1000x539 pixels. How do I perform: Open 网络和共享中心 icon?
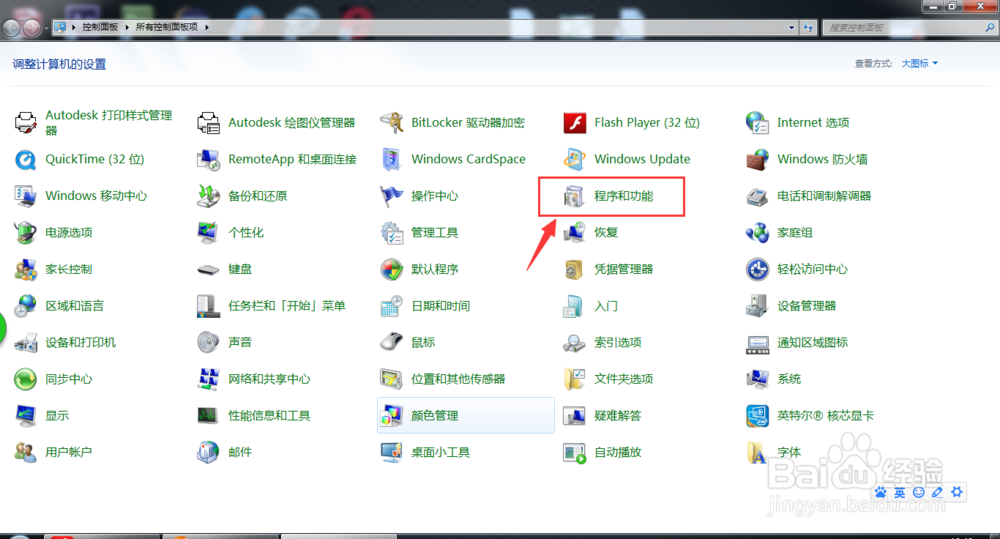point(209,379)
